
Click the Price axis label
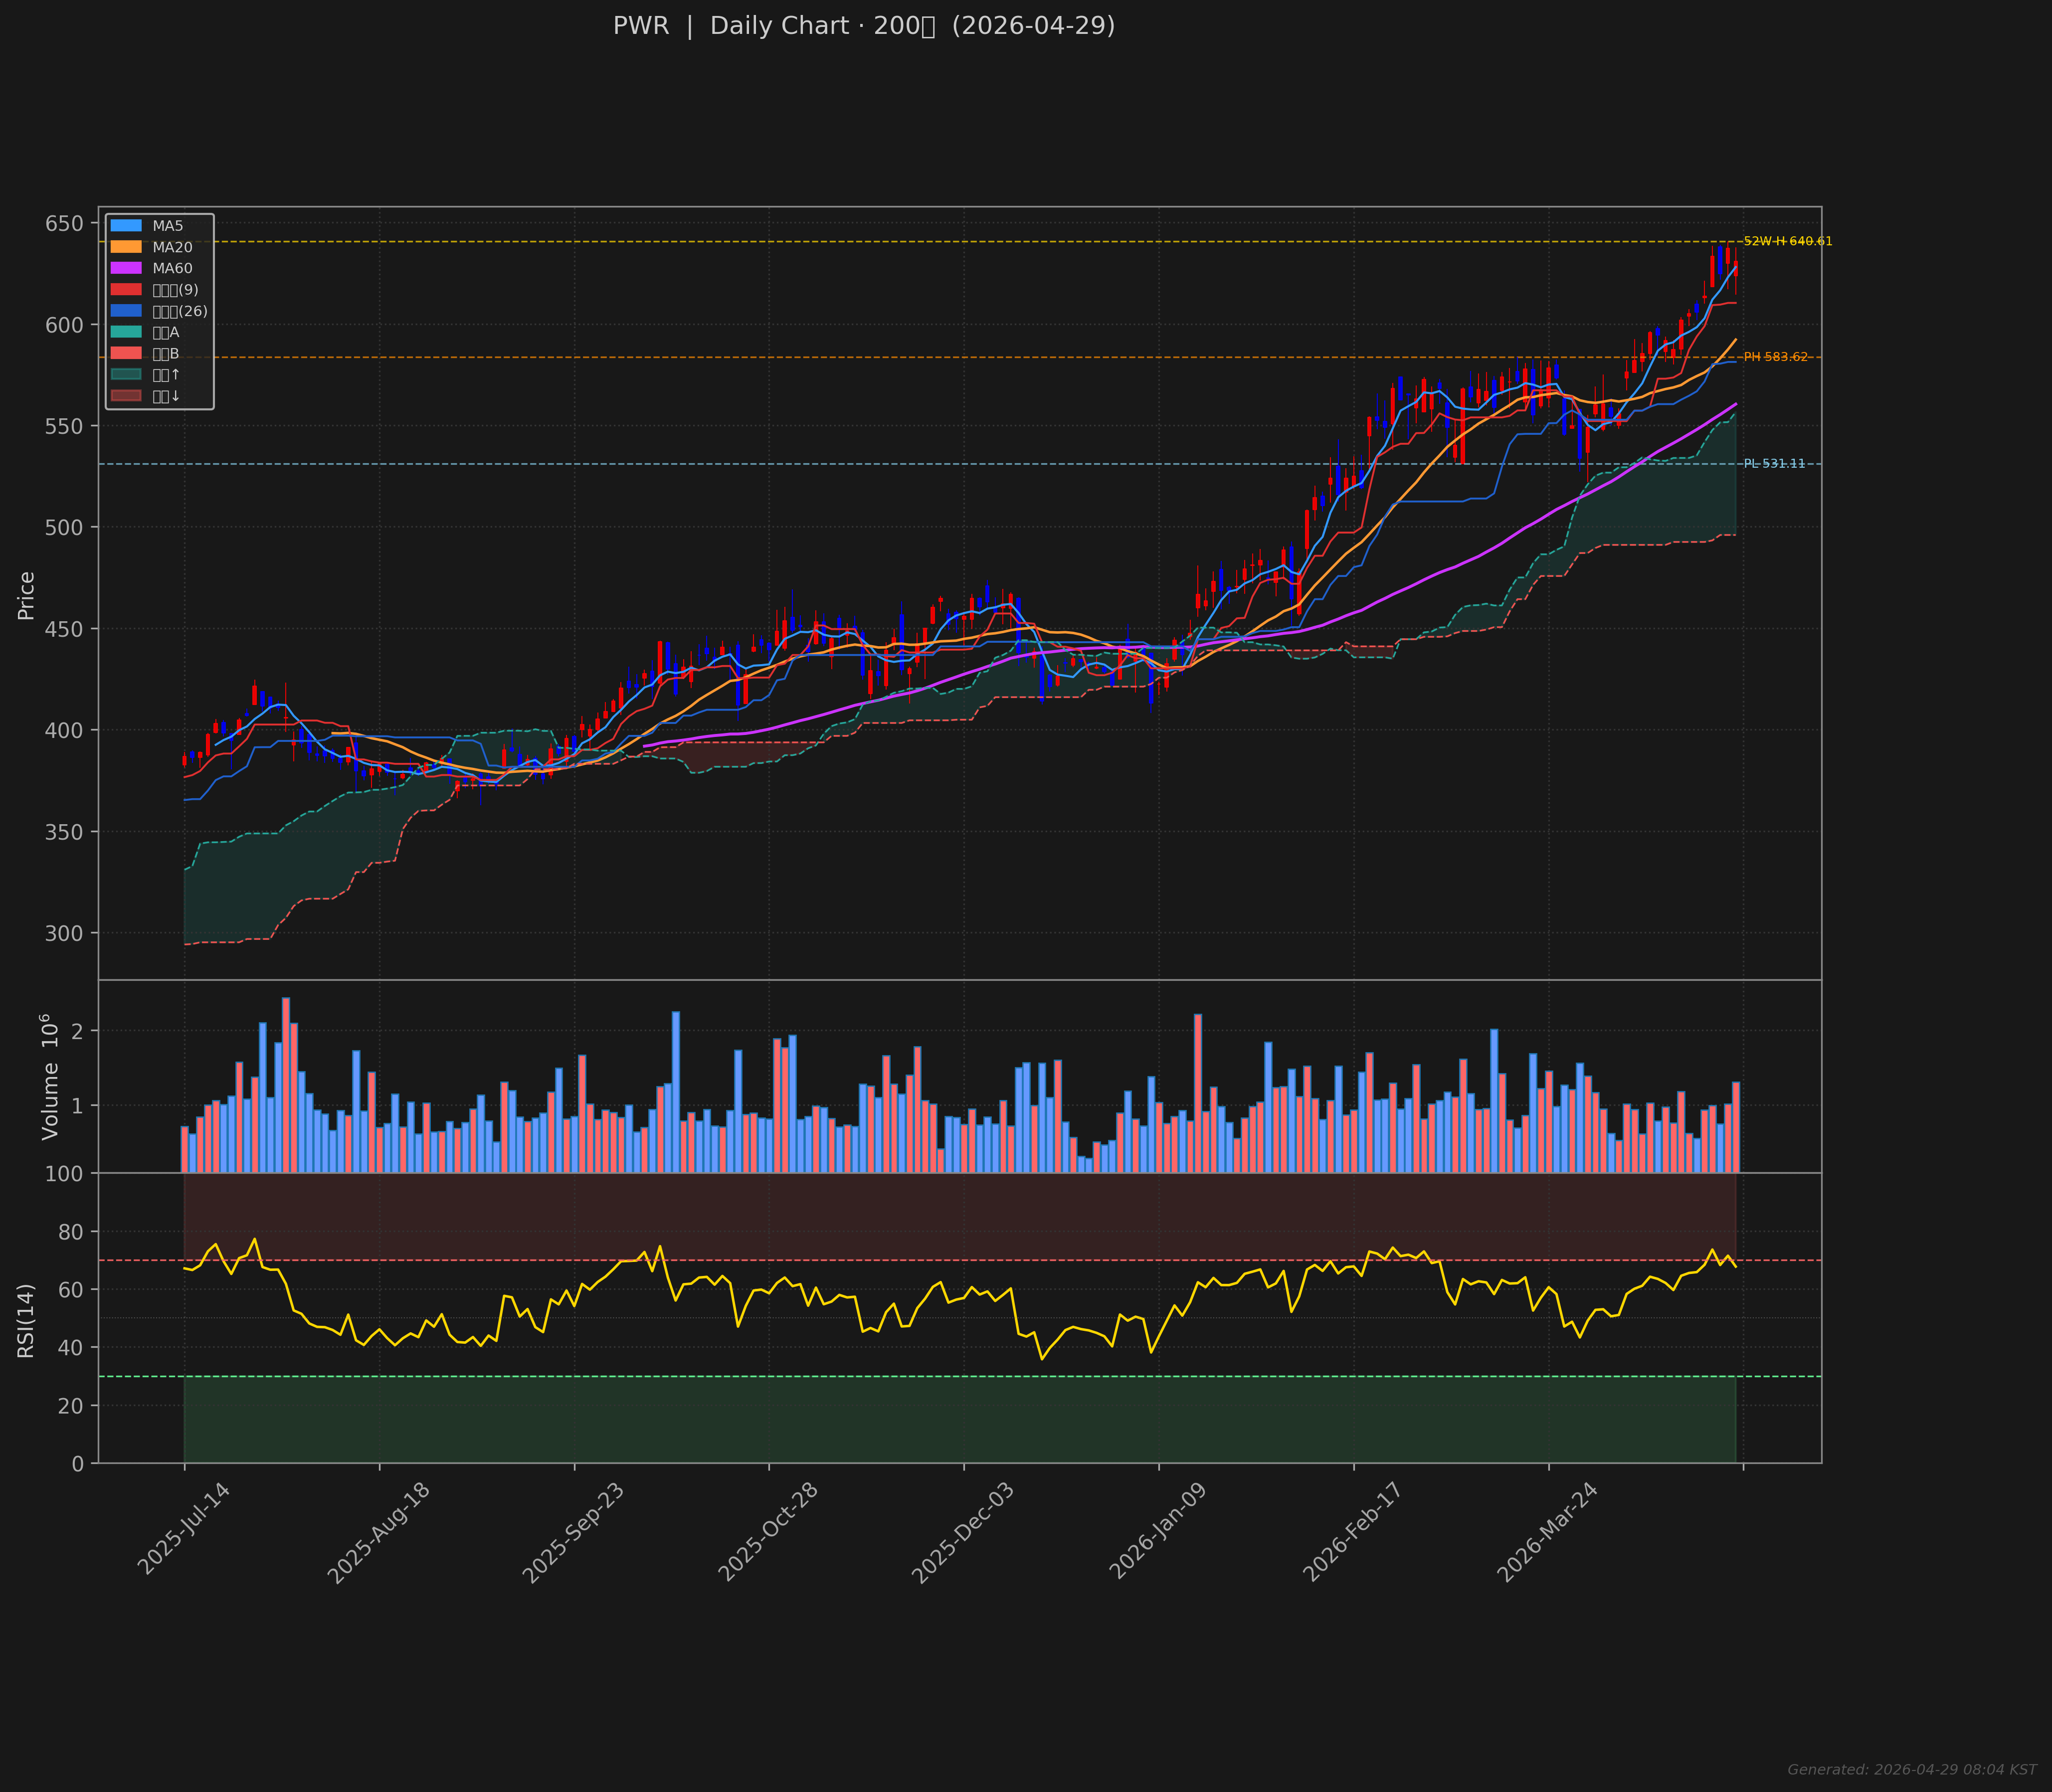click(x=26, y=596)
